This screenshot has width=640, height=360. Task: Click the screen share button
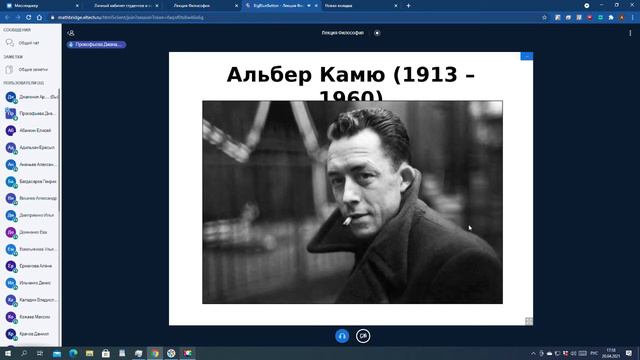coord(363,336)
